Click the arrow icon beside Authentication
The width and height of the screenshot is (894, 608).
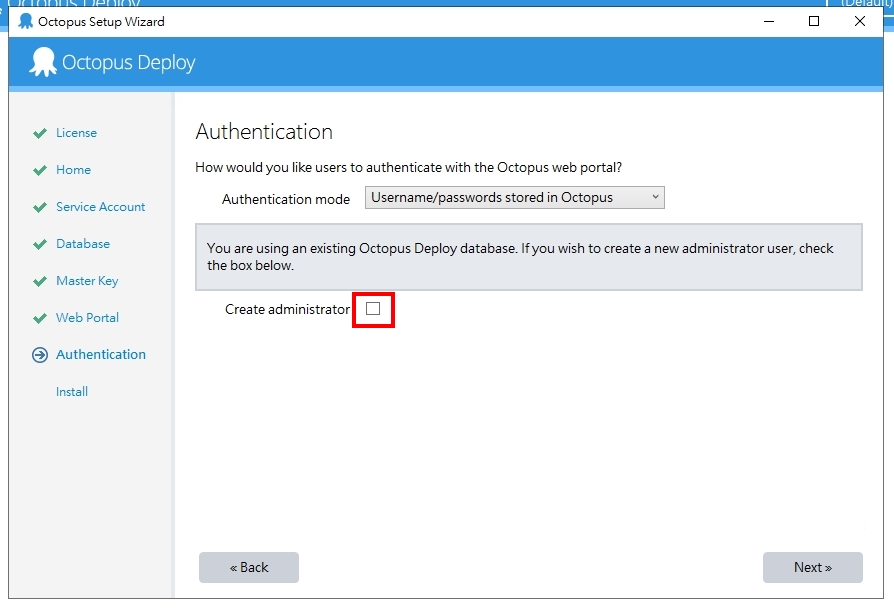tap(40, 355)
